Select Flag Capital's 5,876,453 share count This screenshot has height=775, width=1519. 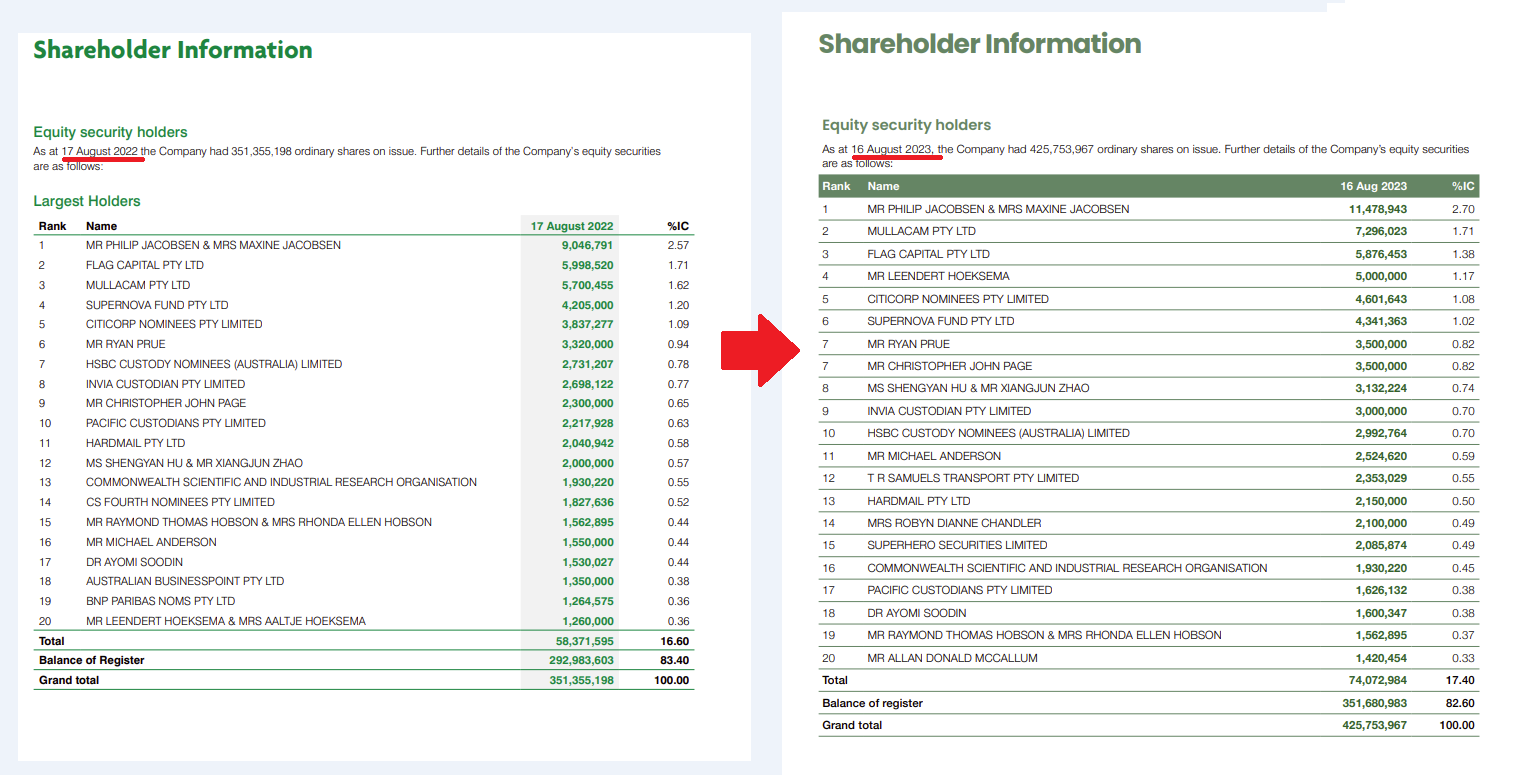[1381, 254]
